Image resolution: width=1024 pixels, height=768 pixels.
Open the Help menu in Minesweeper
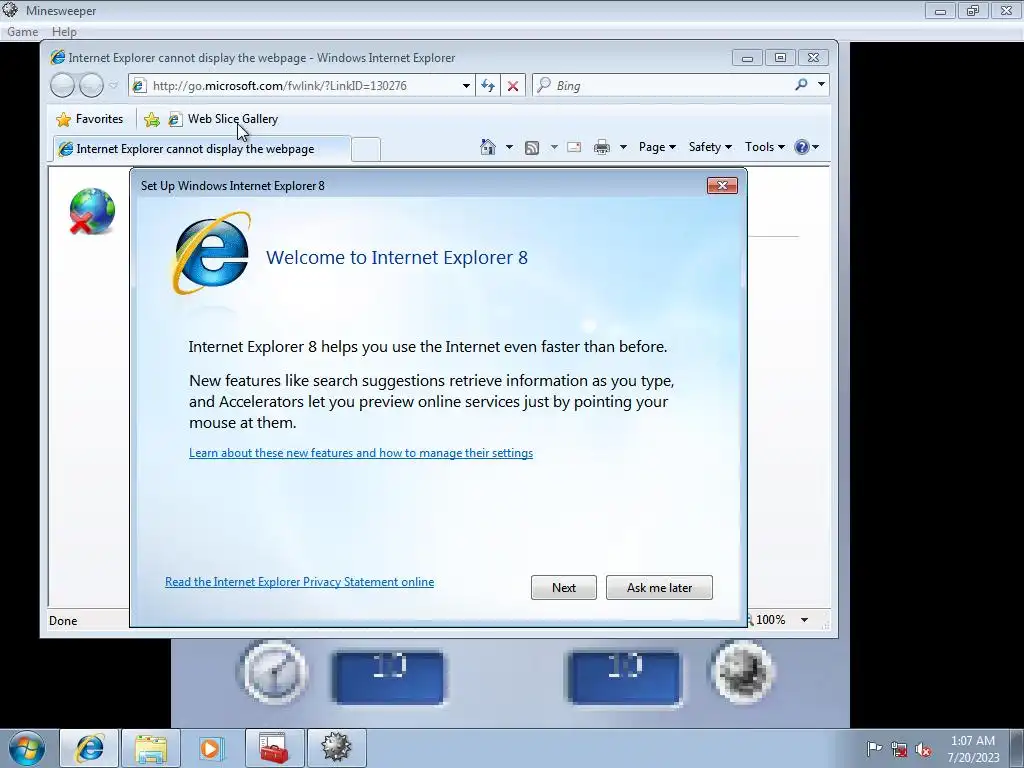click(64, 31)
